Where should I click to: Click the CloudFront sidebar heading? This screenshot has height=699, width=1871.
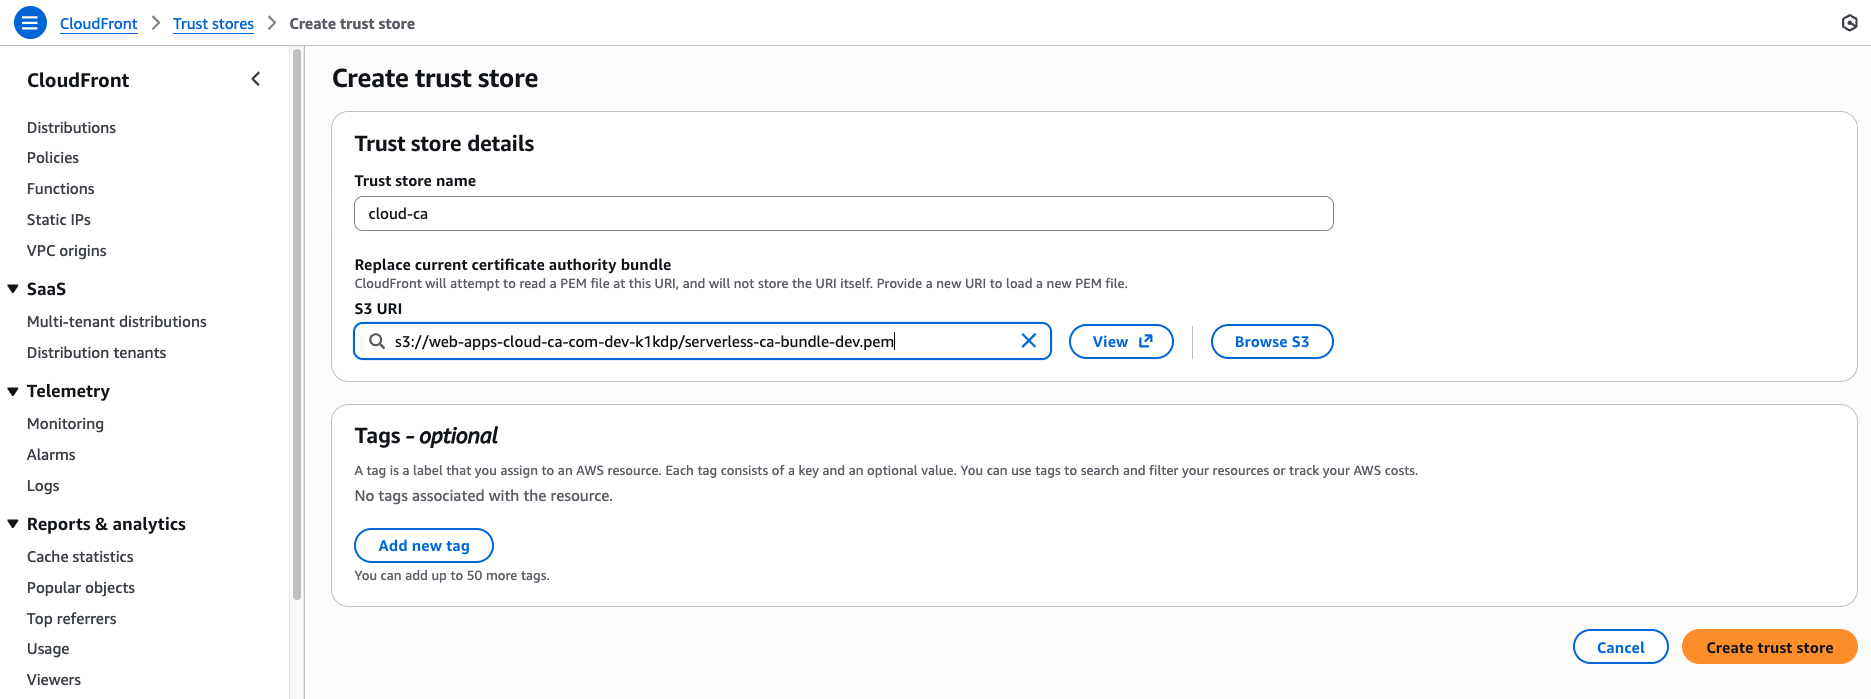point(78,80)
